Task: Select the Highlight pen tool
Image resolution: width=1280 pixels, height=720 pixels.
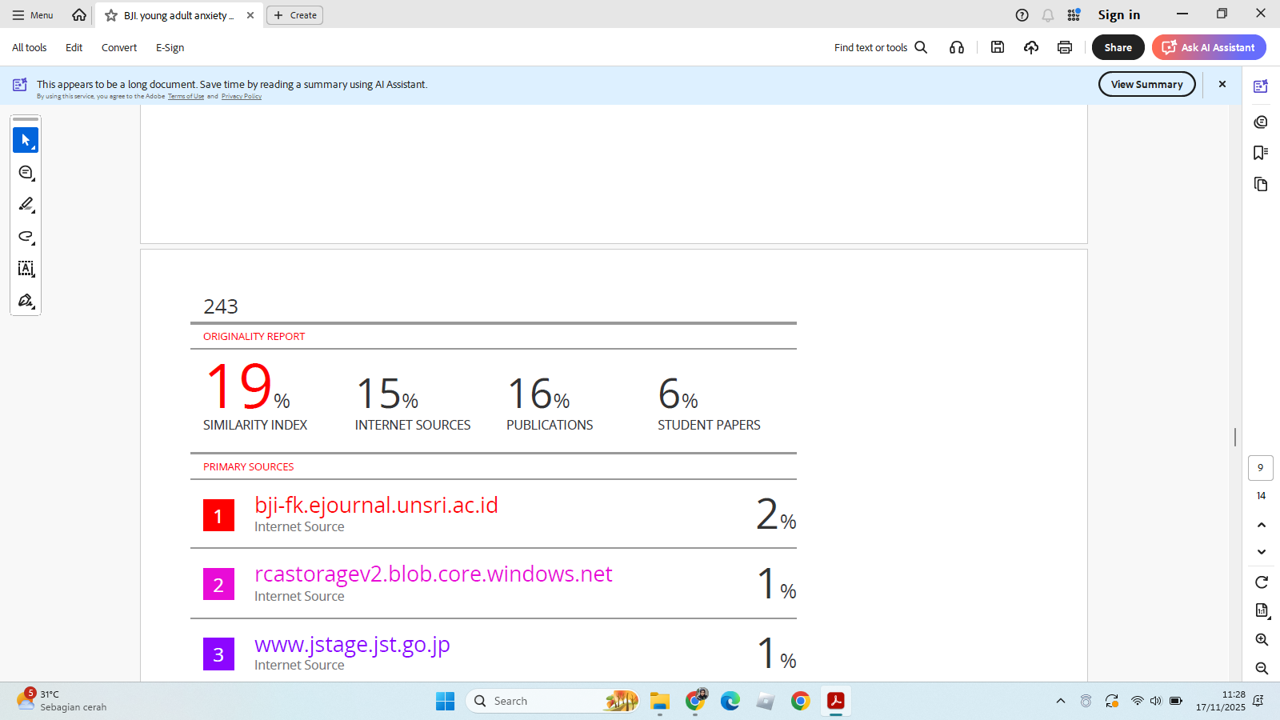Action: pos(25,205)
